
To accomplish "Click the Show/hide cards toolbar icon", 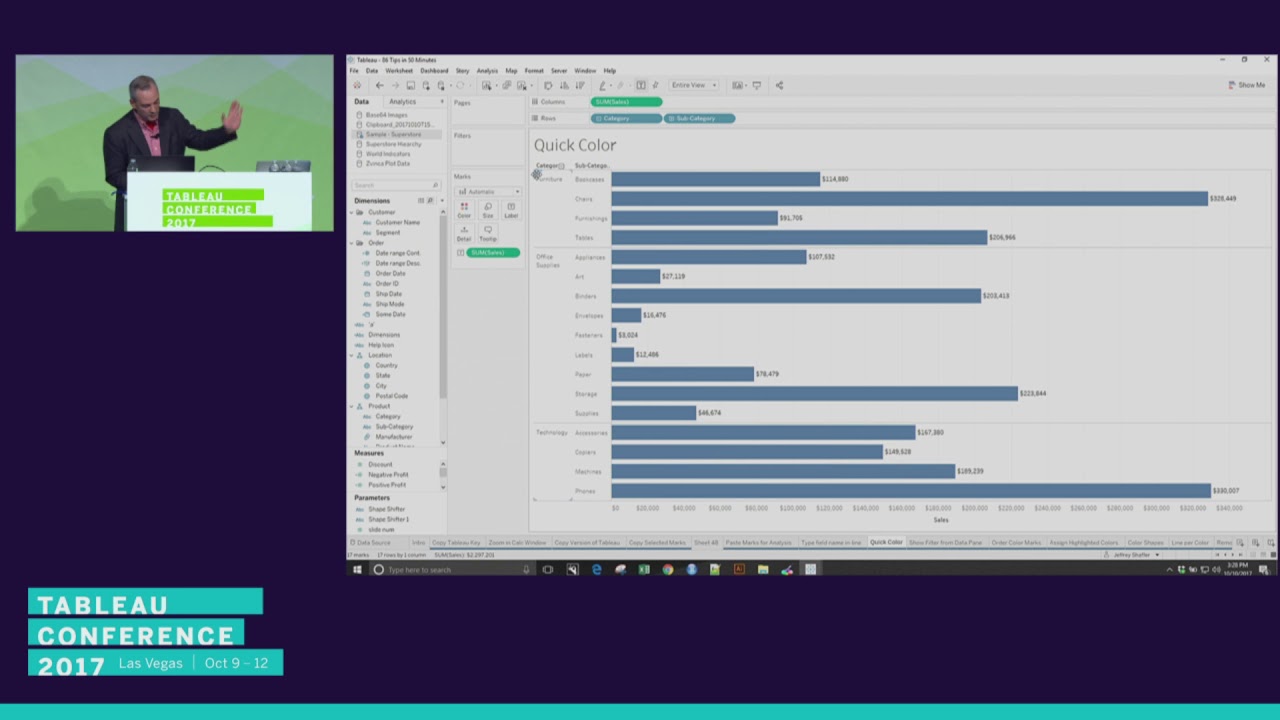I will click(738, 85).
